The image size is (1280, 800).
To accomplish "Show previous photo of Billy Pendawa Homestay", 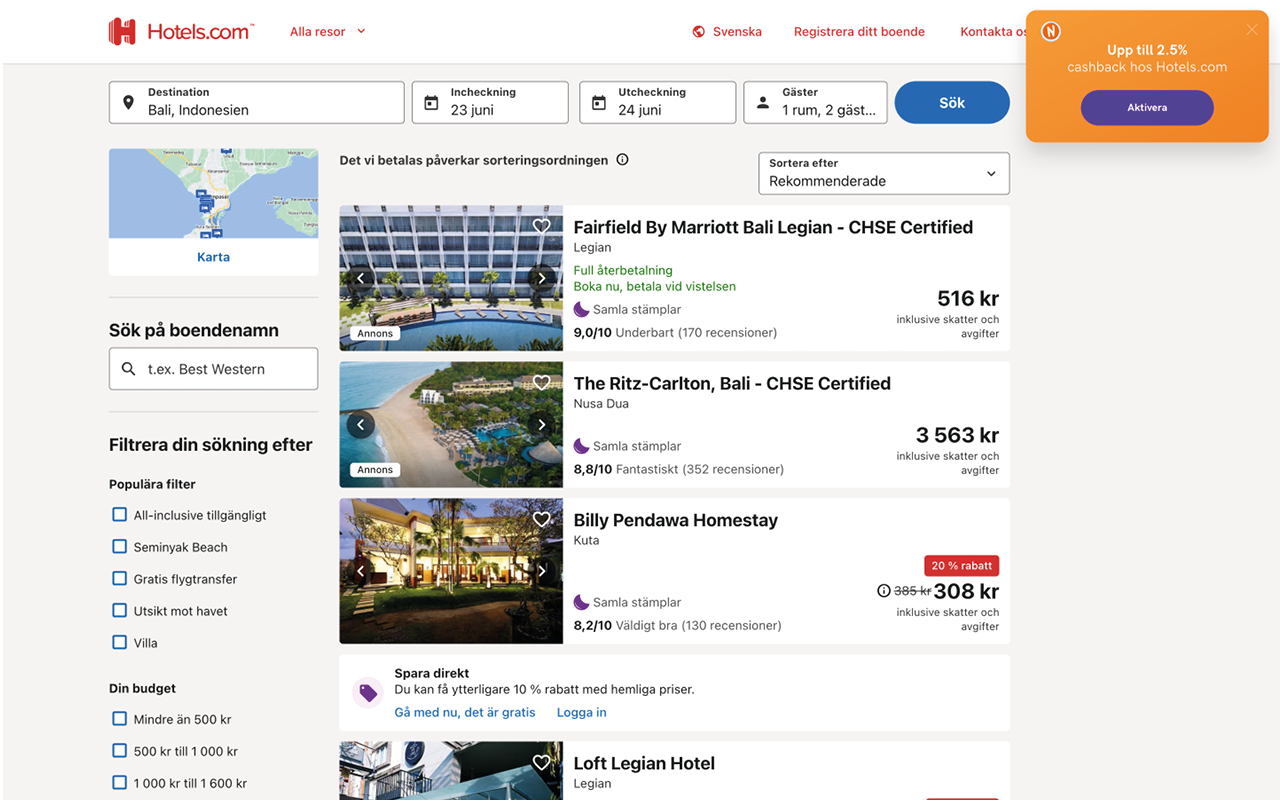I will pos(361,571).
